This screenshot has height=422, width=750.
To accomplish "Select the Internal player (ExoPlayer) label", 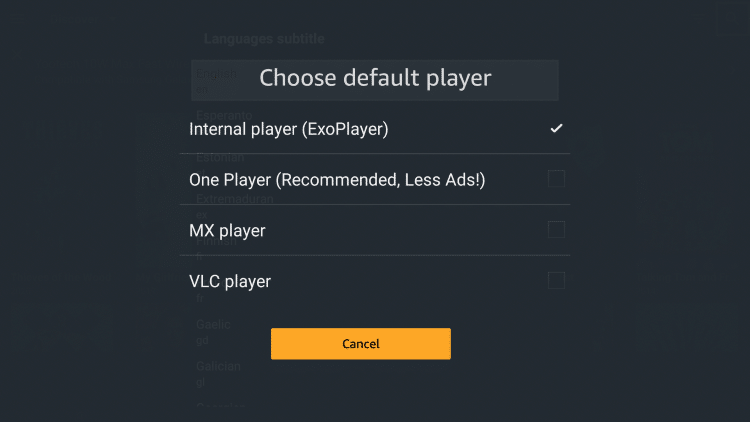I will click(288, 129).
